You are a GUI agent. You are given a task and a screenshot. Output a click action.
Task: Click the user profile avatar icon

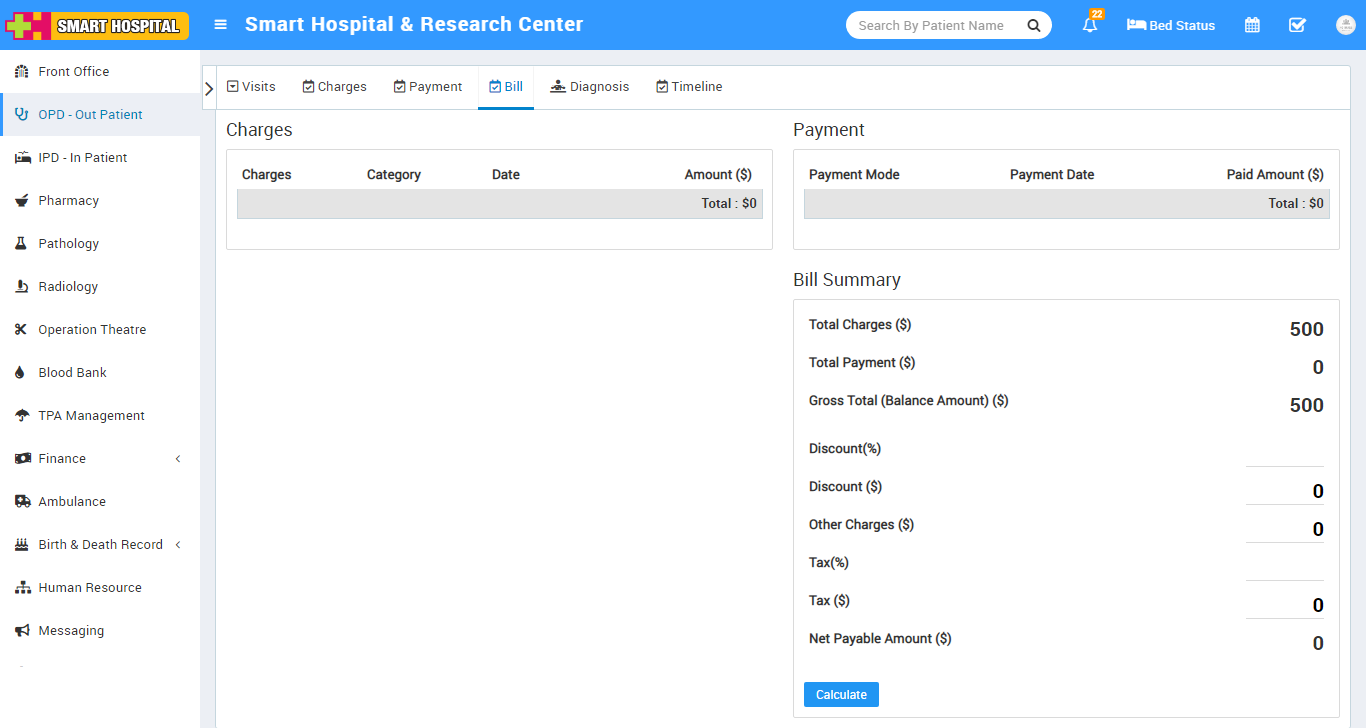tap(1345, 25)
